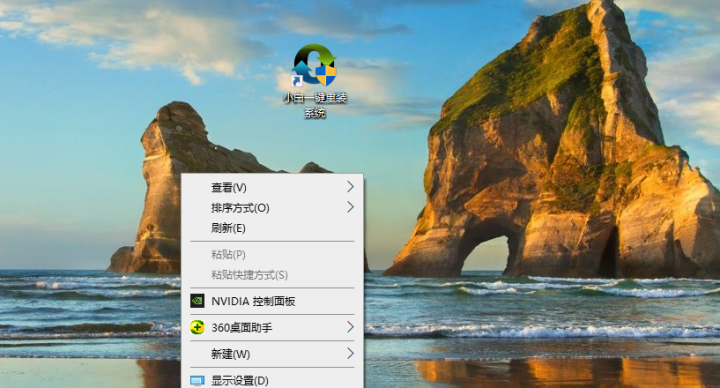Click the 小白一键重装系统 label under the desktop icon
Image resolution: width=720 pixels, height=388 pixels.
(315, 105)
